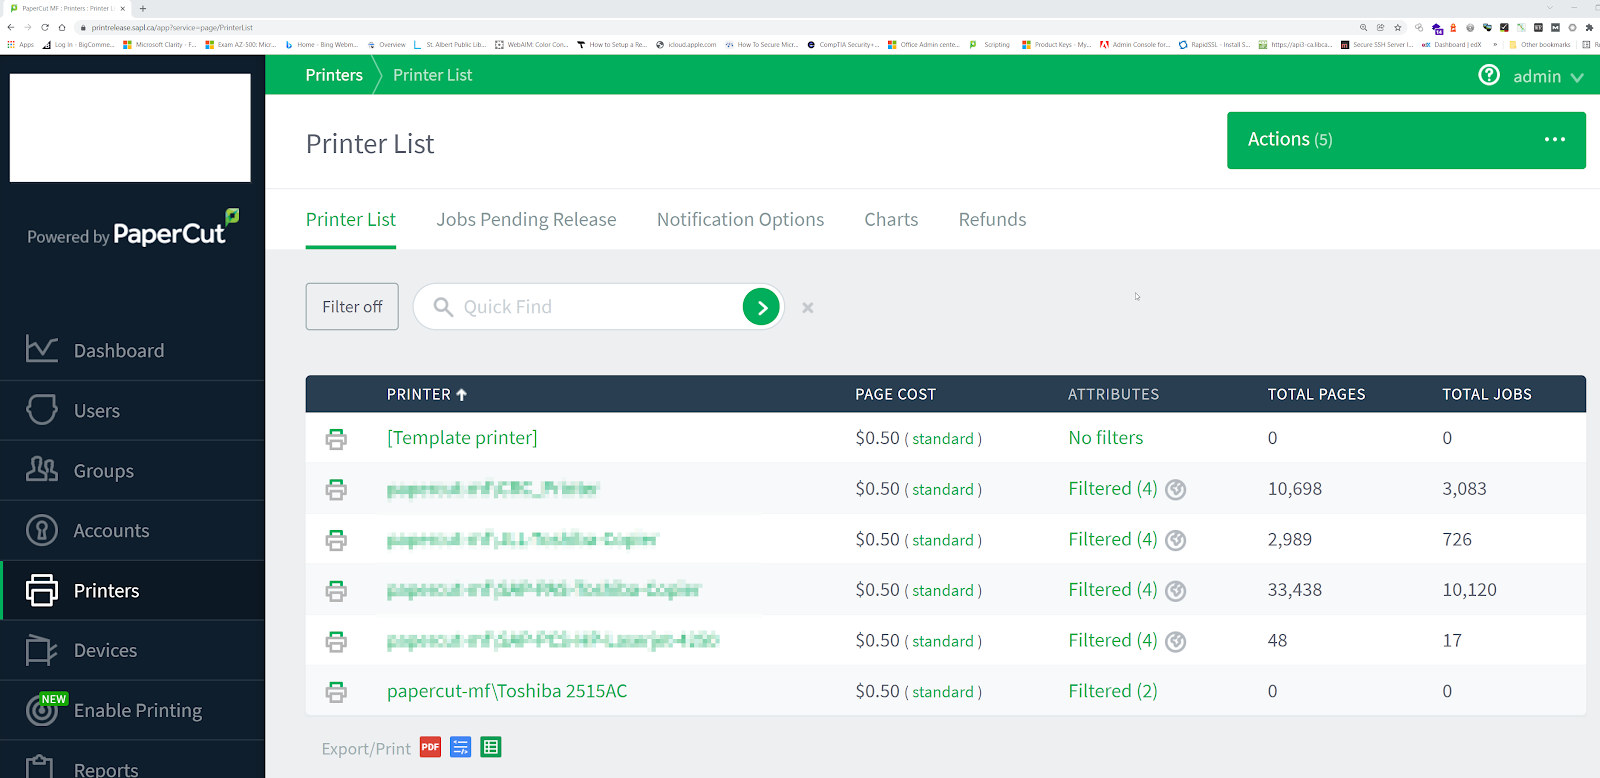Screen dimensions: 1600x778
Task: Open the Devices sidebar icon
Action: tap(41, 650)
